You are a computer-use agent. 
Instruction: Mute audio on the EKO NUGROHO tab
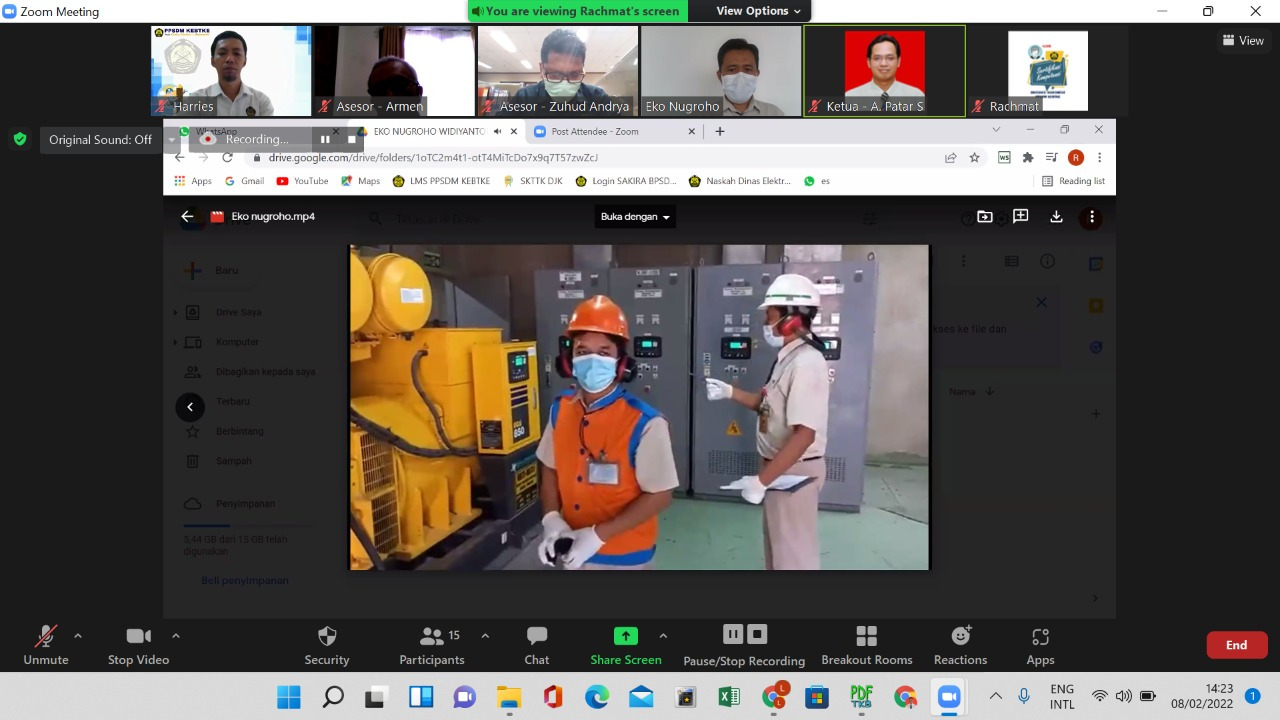point(497,131)
